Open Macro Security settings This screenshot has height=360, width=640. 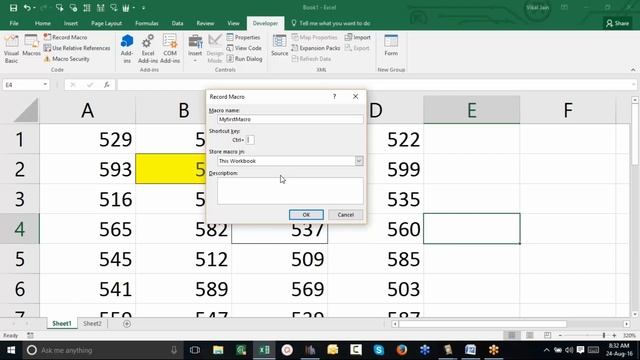tap(67, 59)
